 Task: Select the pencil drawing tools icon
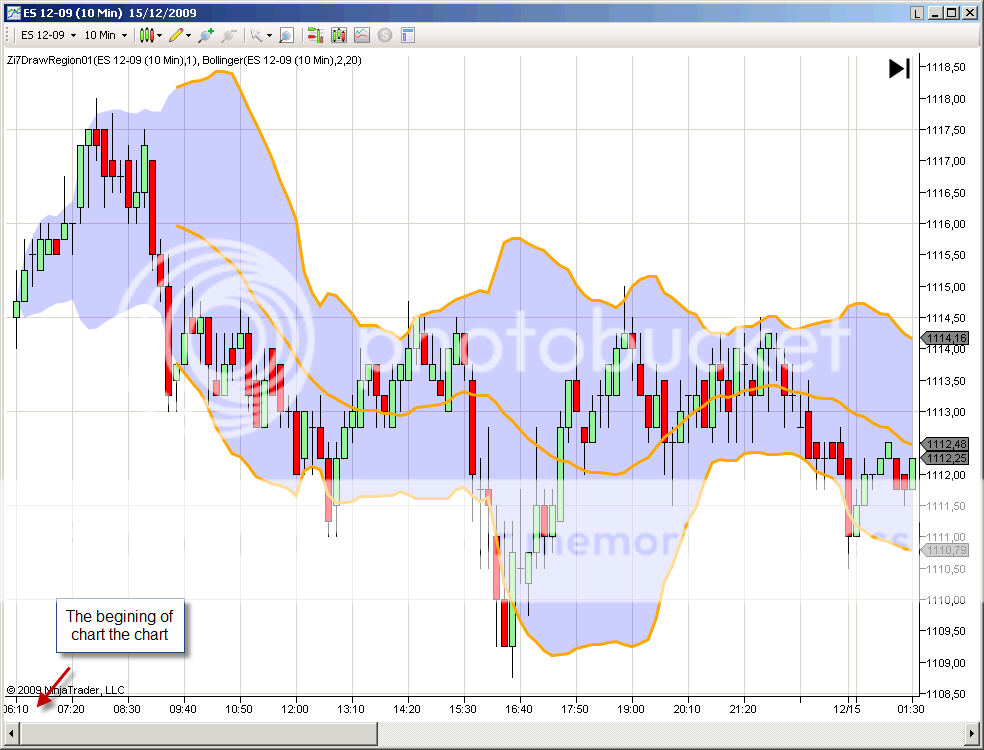click(x=176, y=35)
